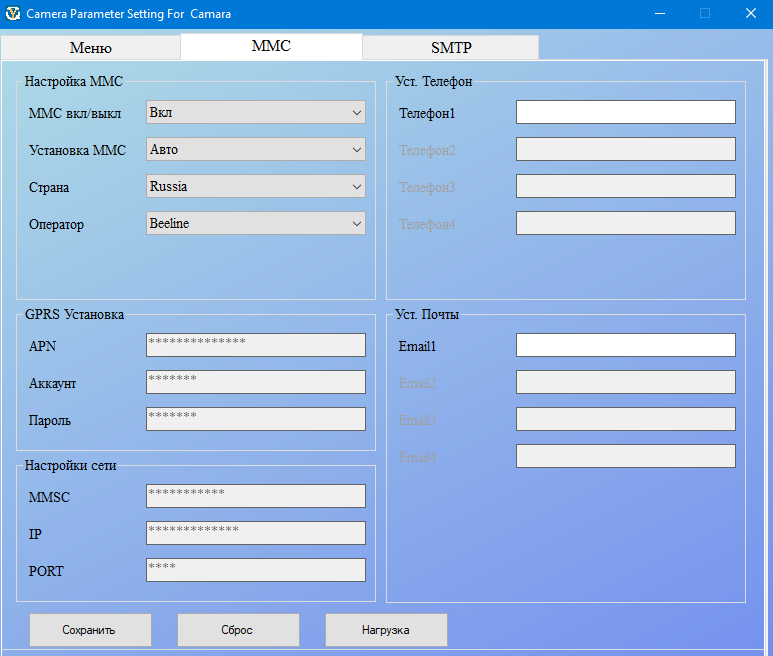Click the IP address field
The width and height of the screenshot is (773, 656).
(x=255, y=534)
